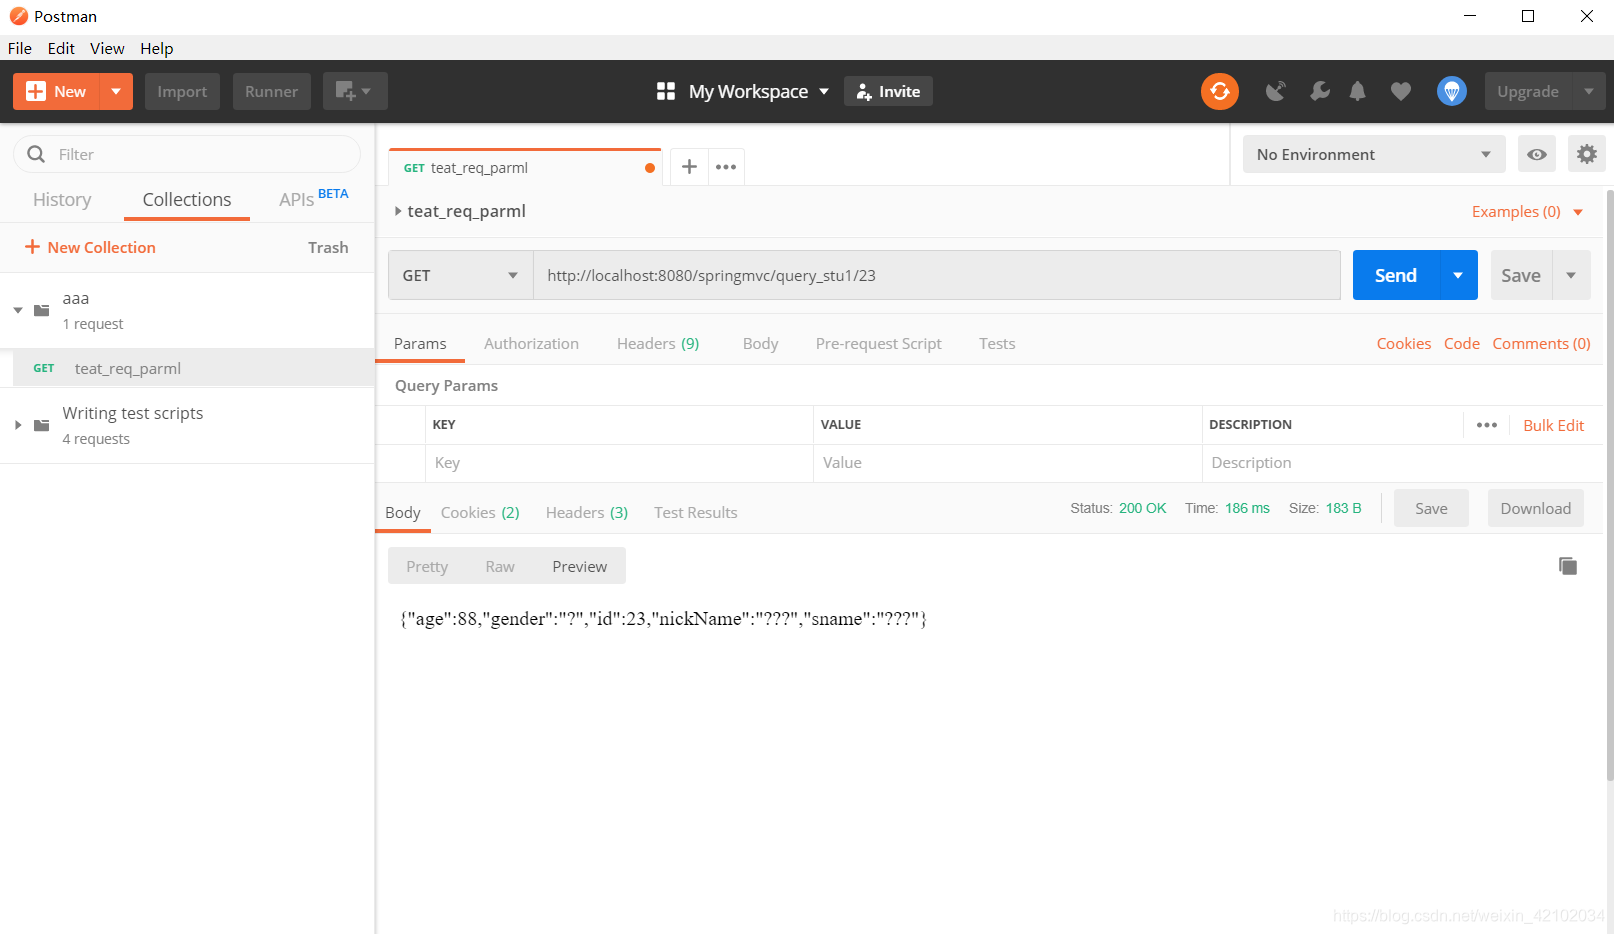The width and height of the screenshot is (1614, 934).
Task: Click the new window icon button
Action: tap(355, 91)
